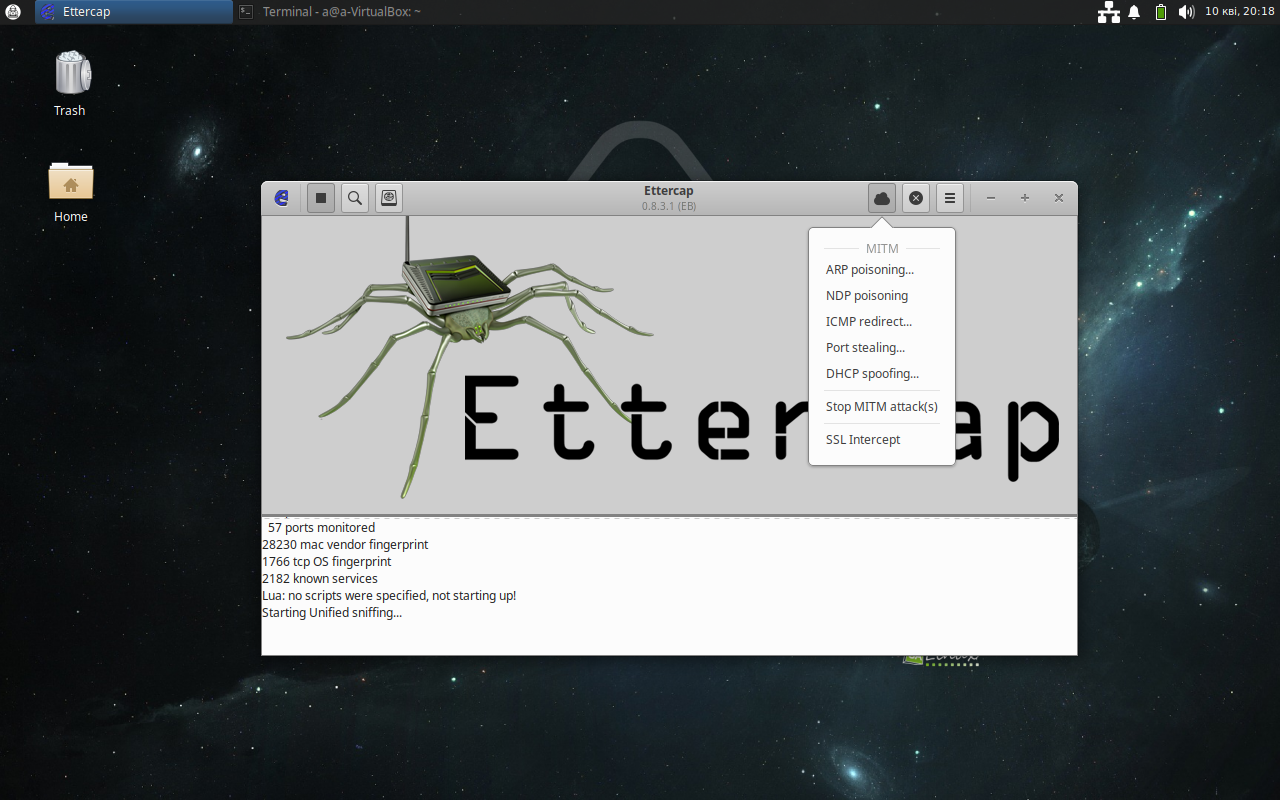Open the clock showing 20:18
1280x800 pixels.
click(1239, 12)
